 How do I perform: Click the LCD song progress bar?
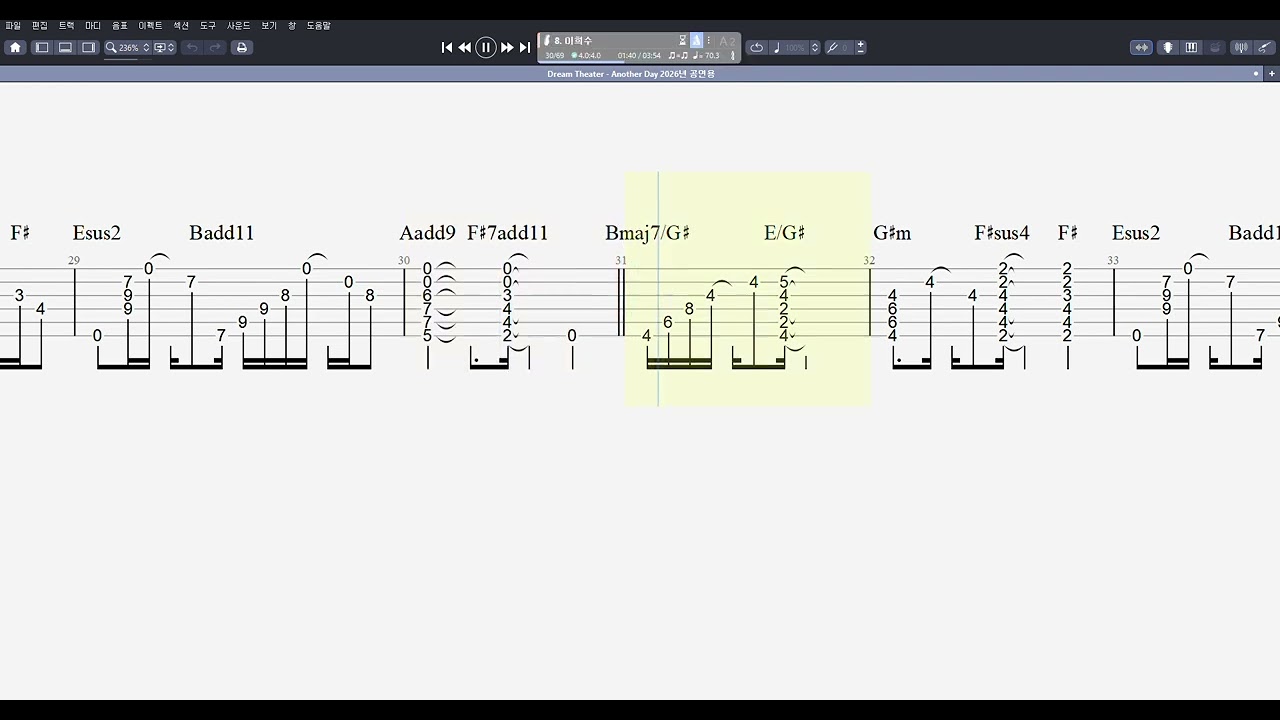pos(640,63)
